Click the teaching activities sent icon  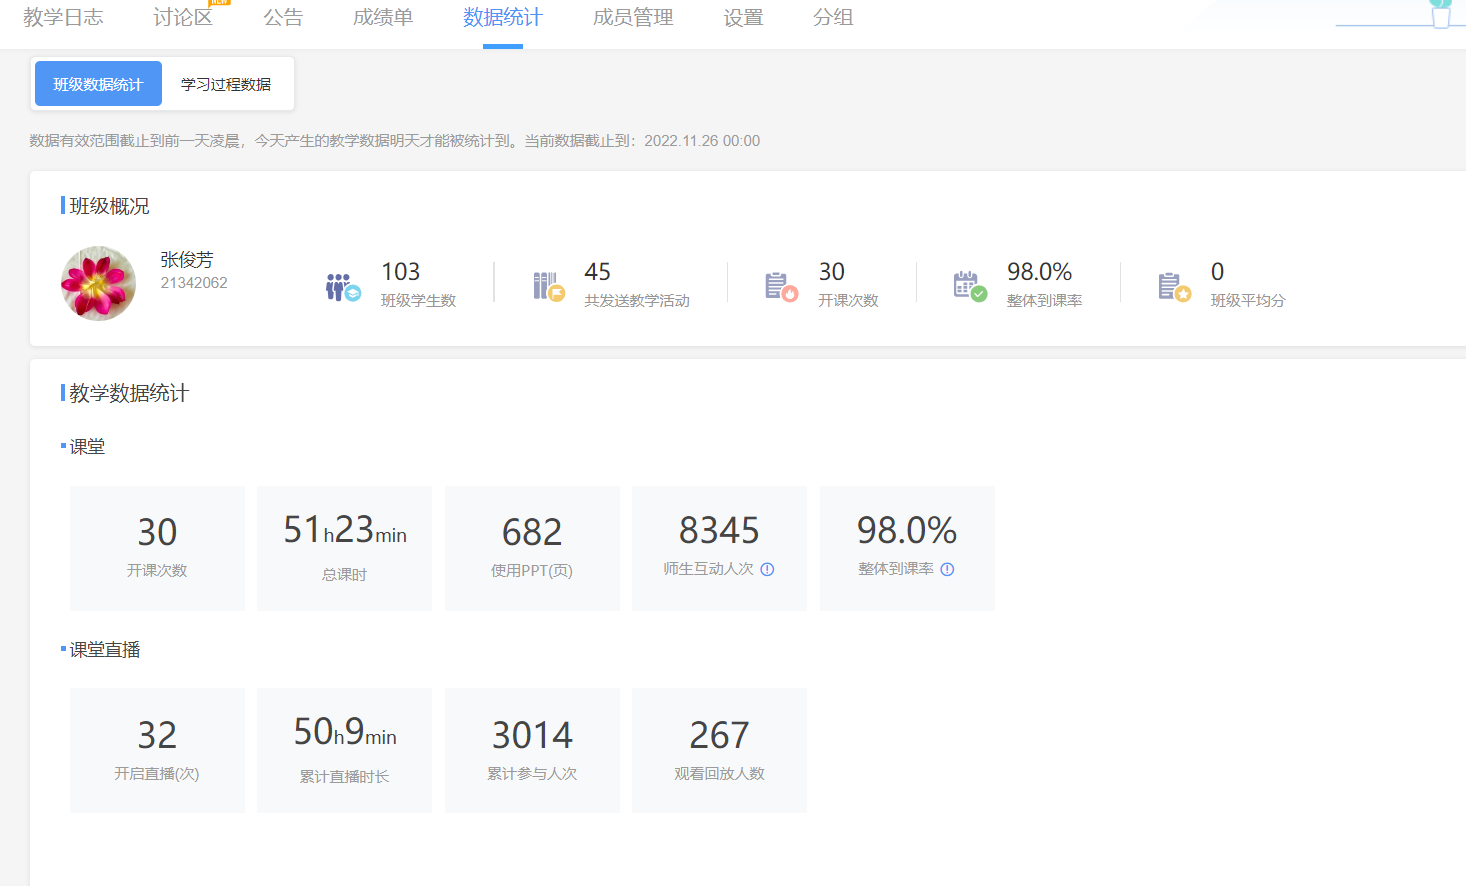(548, 286)
